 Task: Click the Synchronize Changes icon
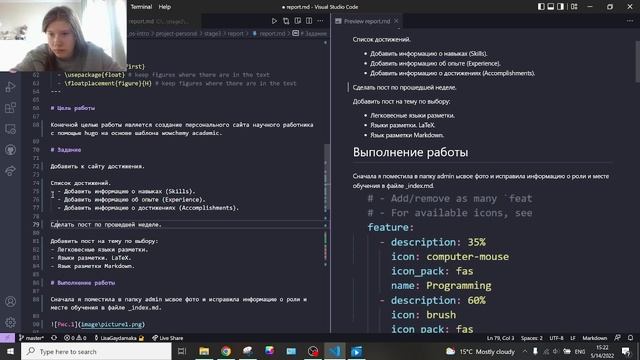click(54, 338)
